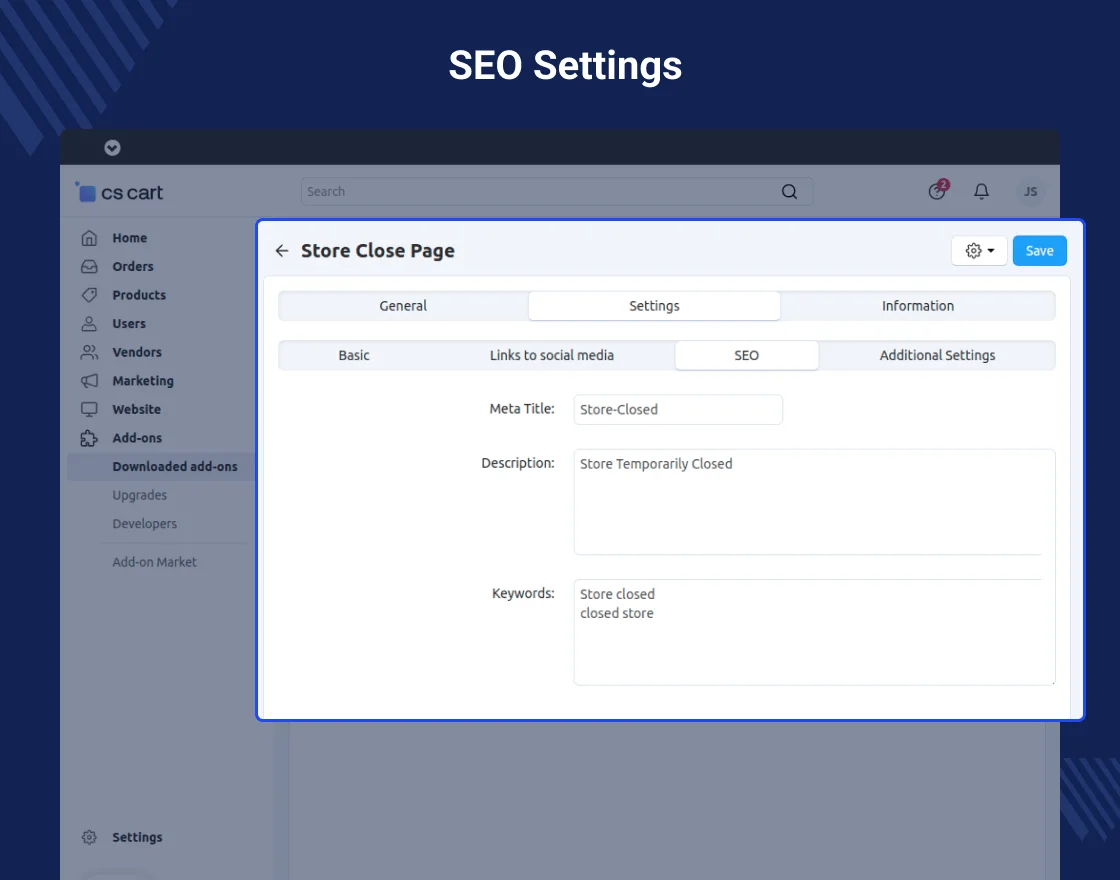1120x880 pixels.
Task: Select the Links to social media tab
Action: (551, 356)
